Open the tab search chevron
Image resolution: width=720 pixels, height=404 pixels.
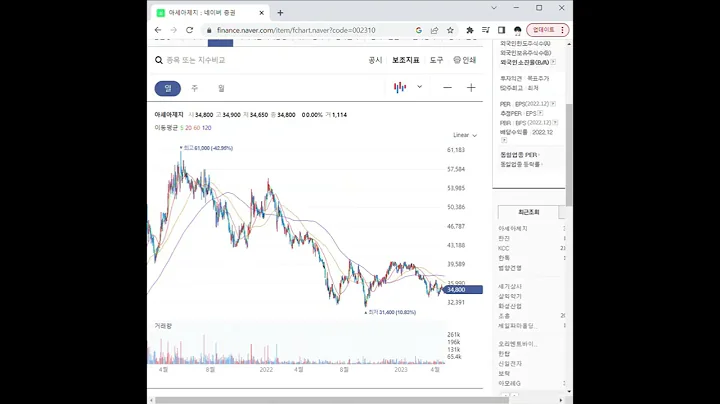[494, 8]
